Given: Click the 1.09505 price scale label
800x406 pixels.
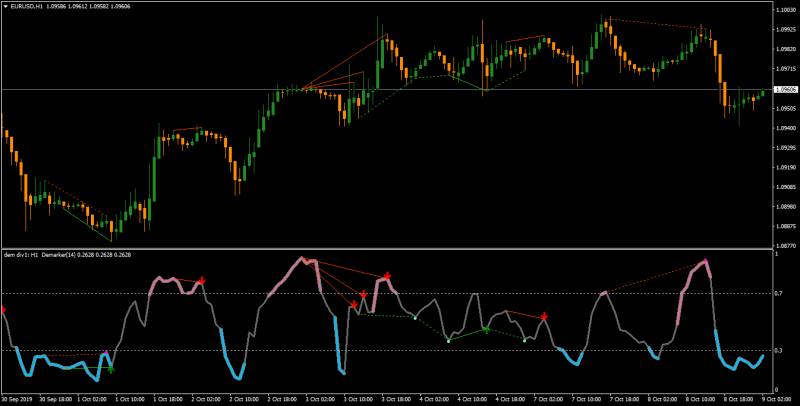Looking at the screenshot, I should click(x=784, y=109).
